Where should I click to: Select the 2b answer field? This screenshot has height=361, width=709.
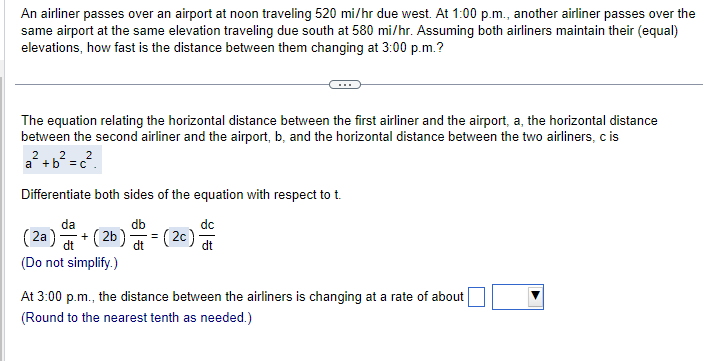(109, 236)
